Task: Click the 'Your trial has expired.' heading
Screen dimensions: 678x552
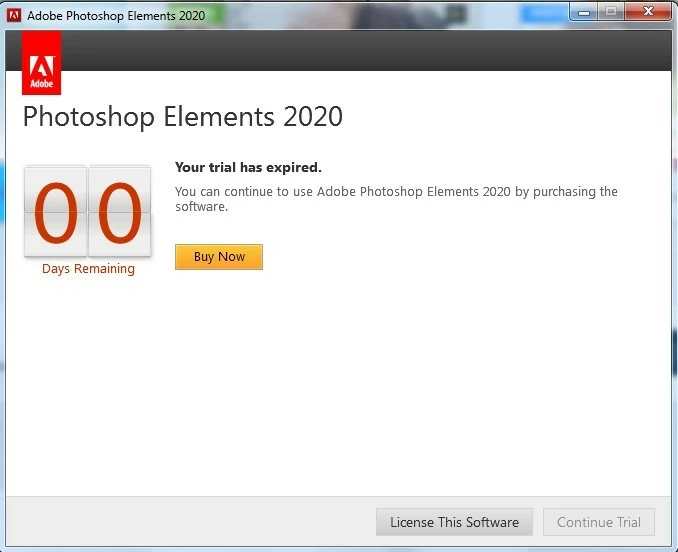Action: 248,167
